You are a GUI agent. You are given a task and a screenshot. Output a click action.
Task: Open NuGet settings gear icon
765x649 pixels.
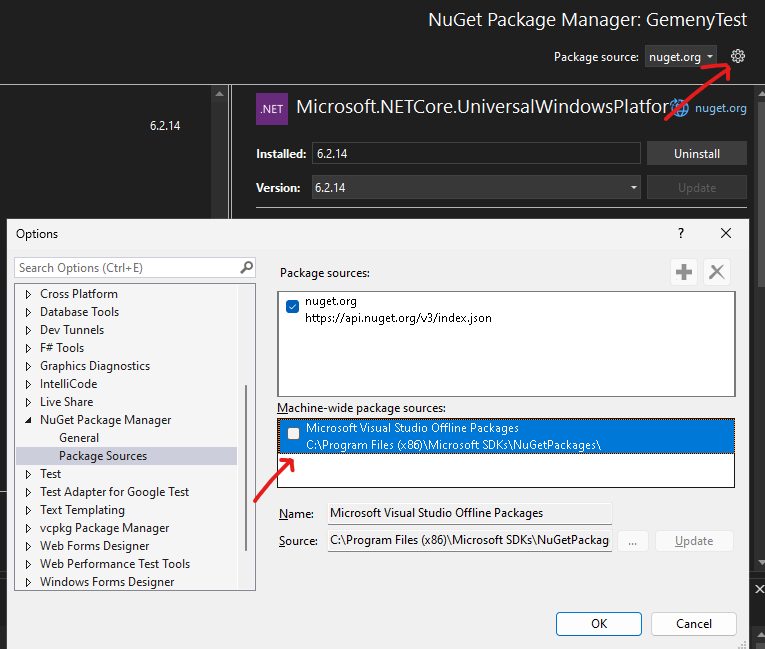click(737, 57)
